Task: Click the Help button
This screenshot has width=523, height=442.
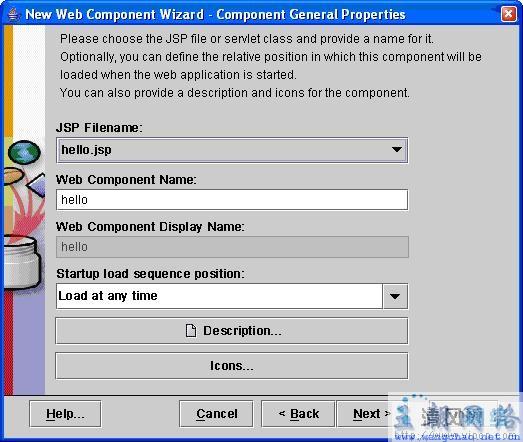Action: (x=65, y=414)
